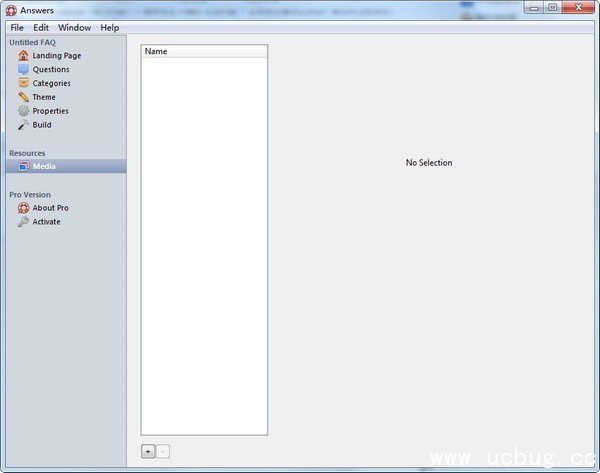Open the Edit menu
This screenshot has height=473, width=600.
point(41,28)
